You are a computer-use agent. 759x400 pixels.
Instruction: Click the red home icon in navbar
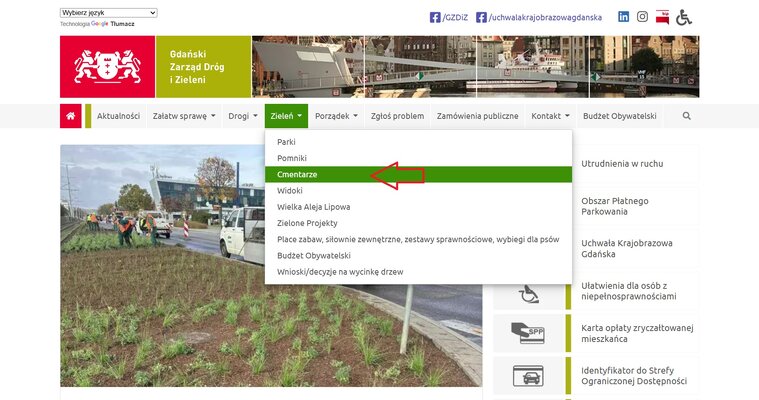[x=70, y=116]
